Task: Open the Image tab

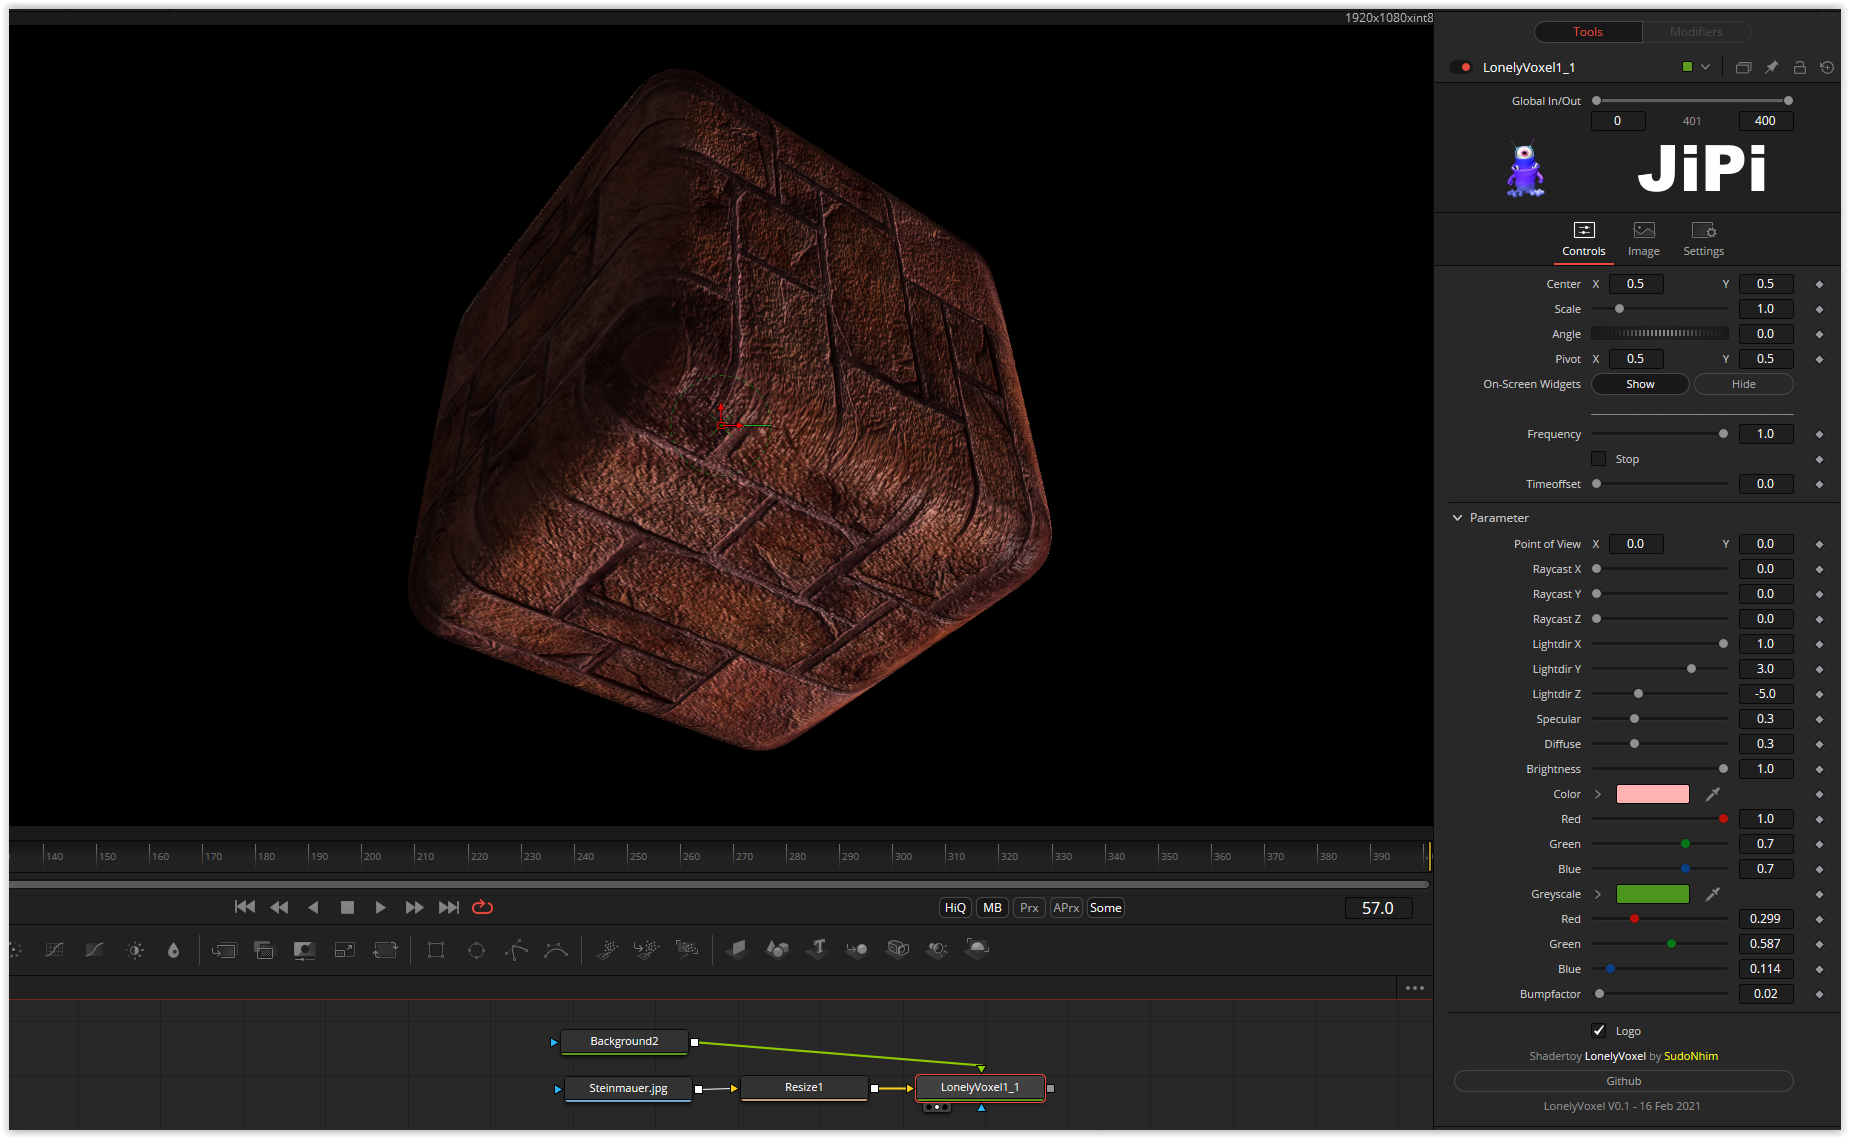Action: (1643, 240)
